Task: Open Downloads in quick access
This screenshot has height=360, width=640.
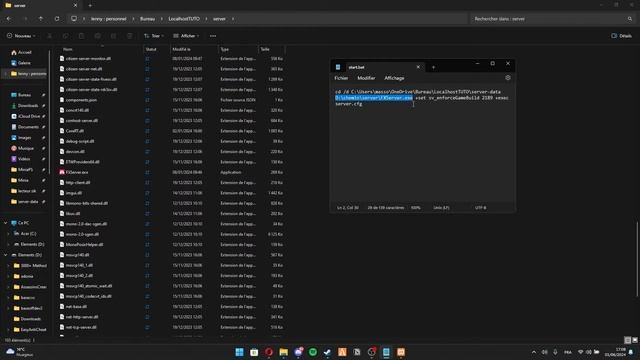Action: 28,105
